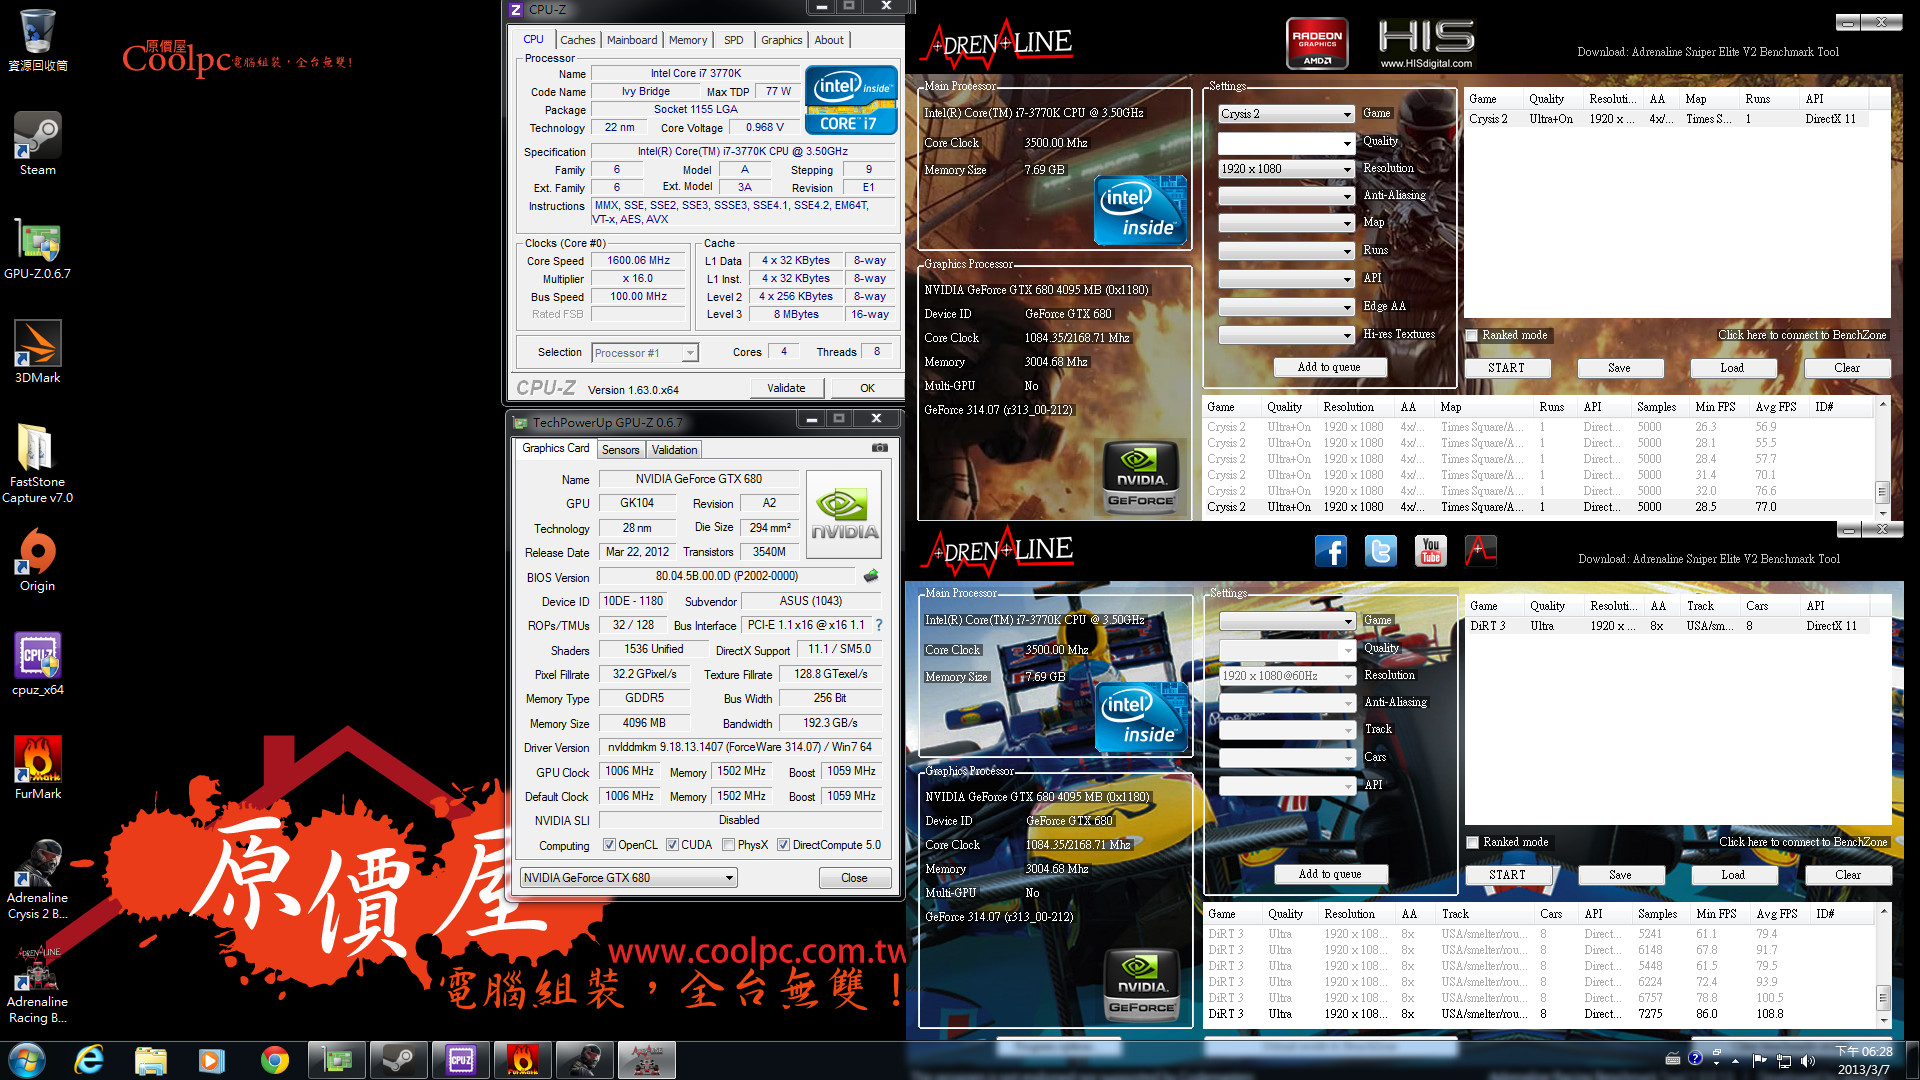Open the Twitter icon in the Adrenaline DiRT 3 window
1920x1080 pixels.
[1380, 551]
